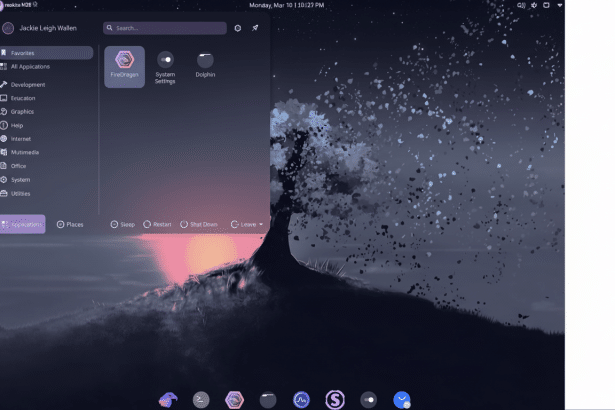This screenshot has height=410, width=615.
Task: Click the Garuda eagle icon in the dock
Action: 168,400
